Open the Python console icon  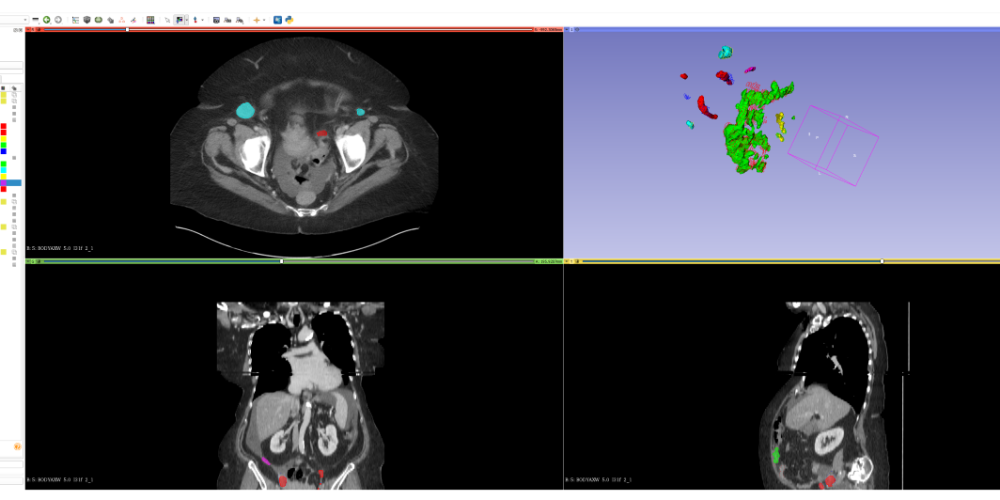coord(289,20)
